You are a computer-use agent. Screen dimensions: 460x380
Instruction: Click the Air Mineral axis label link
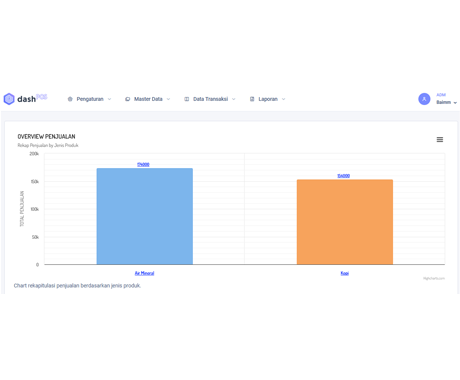coord(144,273)
